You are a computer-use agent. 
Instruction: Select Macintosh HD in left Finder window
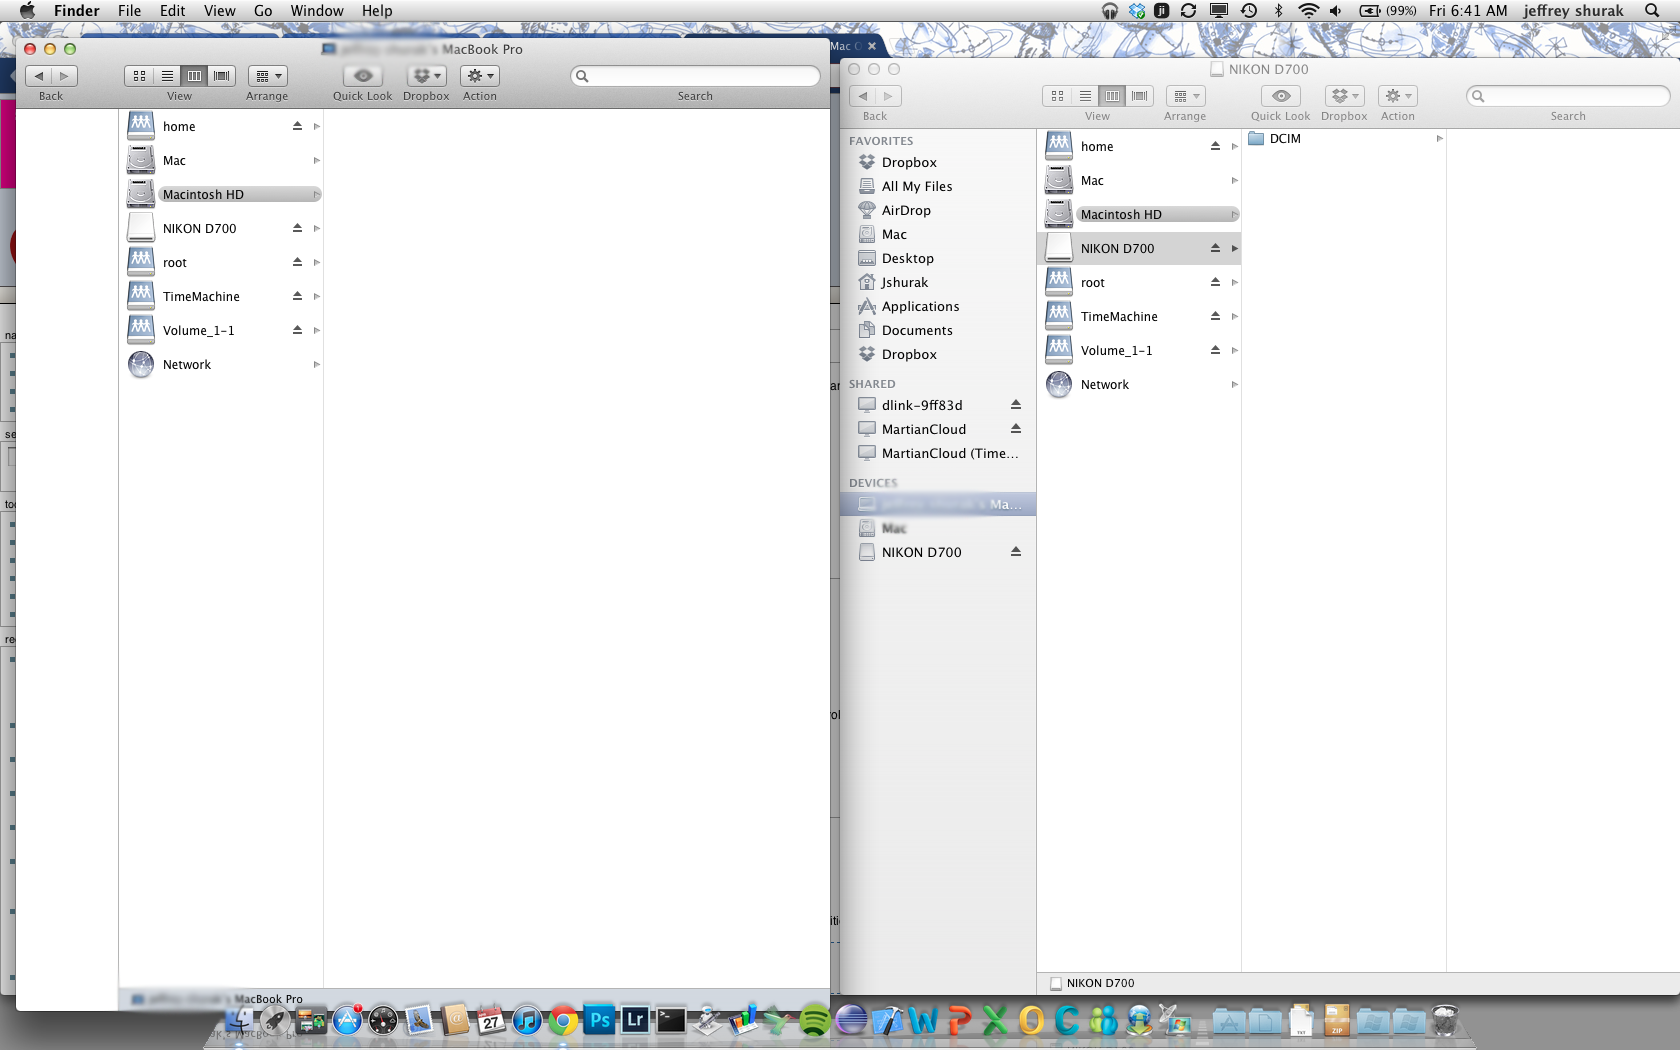pyautogui.click(x=221, y=194)
